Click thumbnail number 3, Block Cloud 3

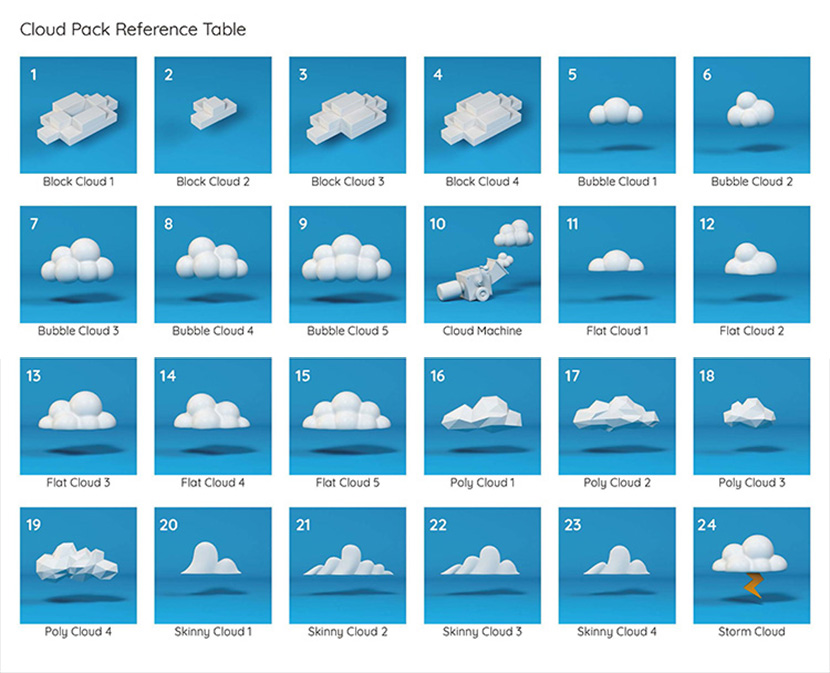tap(348, 115)
